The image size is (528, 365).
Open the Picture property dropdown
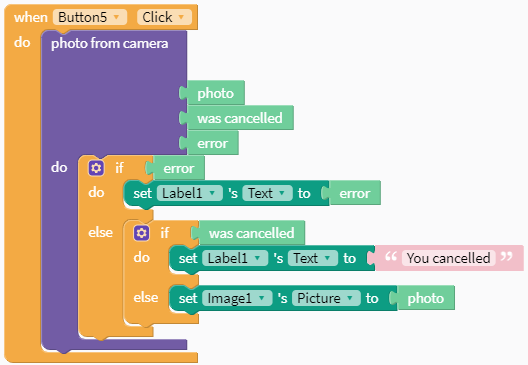(326, 298)
